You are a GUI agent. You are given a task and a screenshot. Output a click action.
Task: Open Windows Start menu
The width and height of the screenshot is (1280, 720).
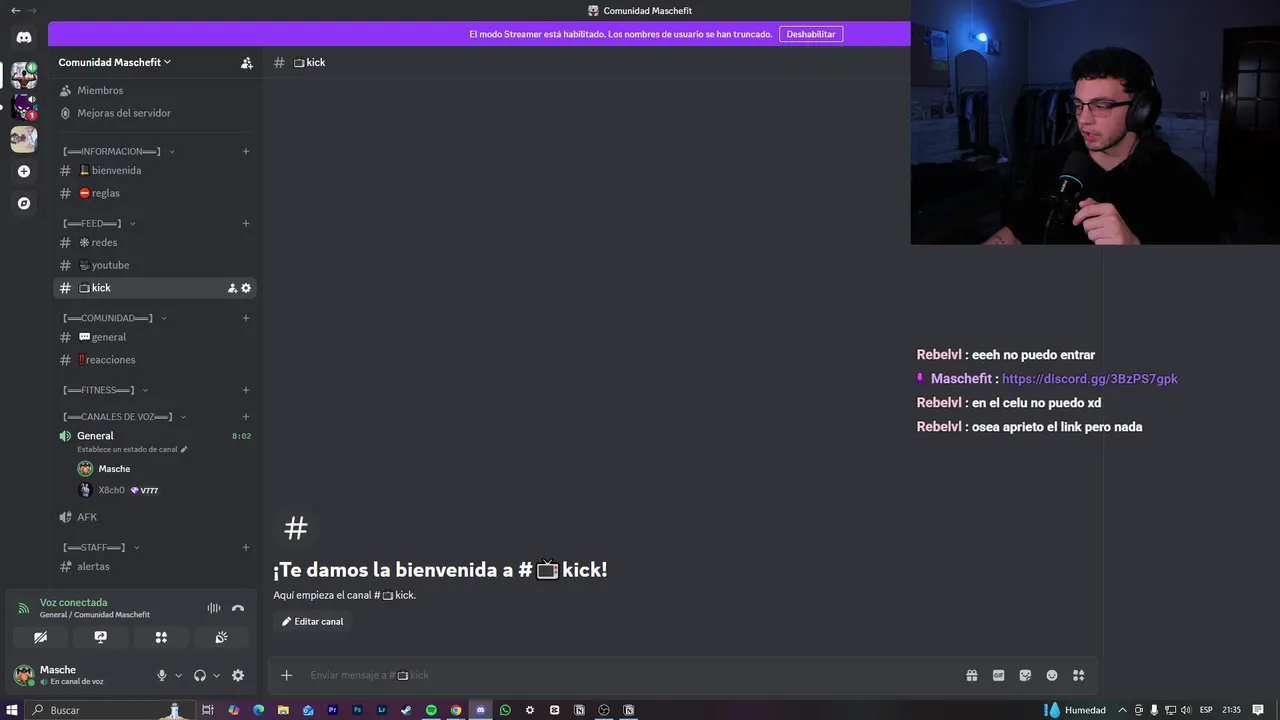(12, 710)
